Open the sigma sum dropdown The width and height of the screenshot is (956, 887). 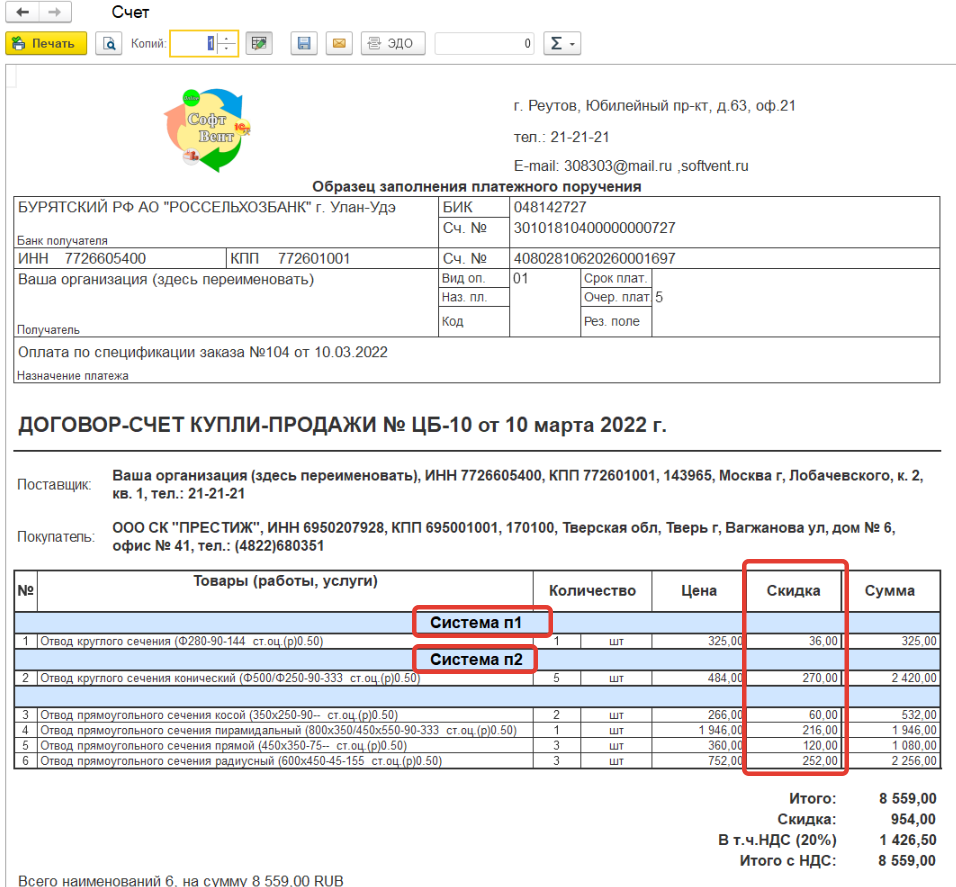(x=562, y=43)
